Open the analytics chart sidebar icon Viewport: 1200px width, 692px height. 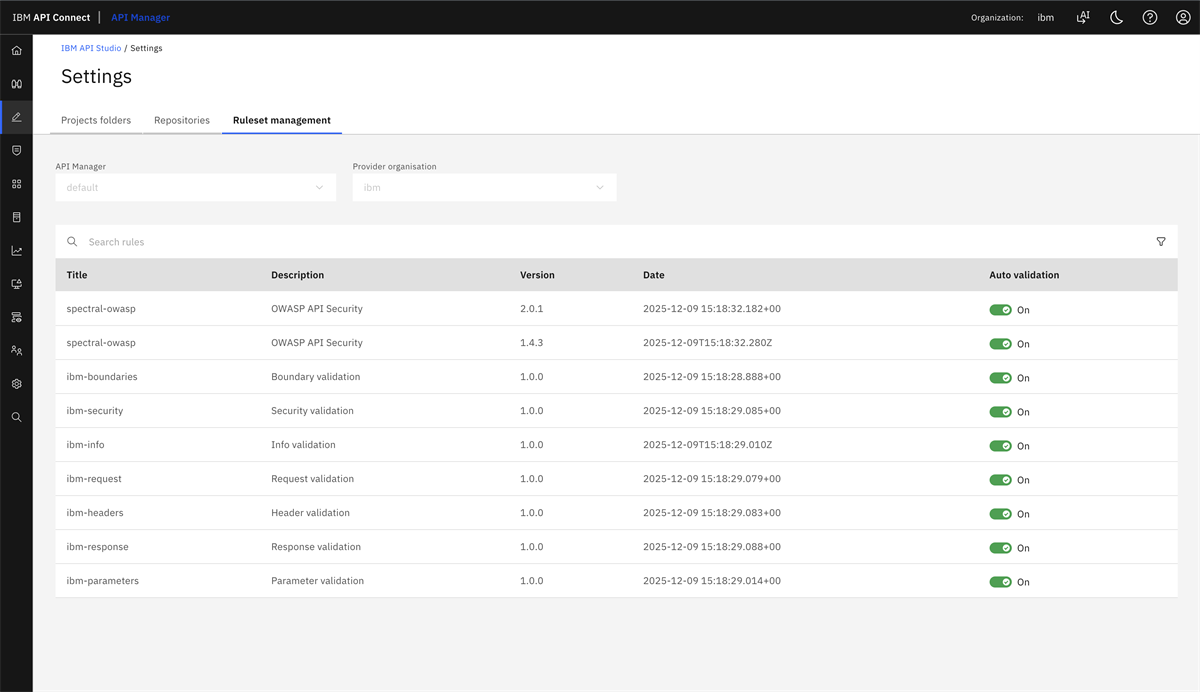click(16, 251)
